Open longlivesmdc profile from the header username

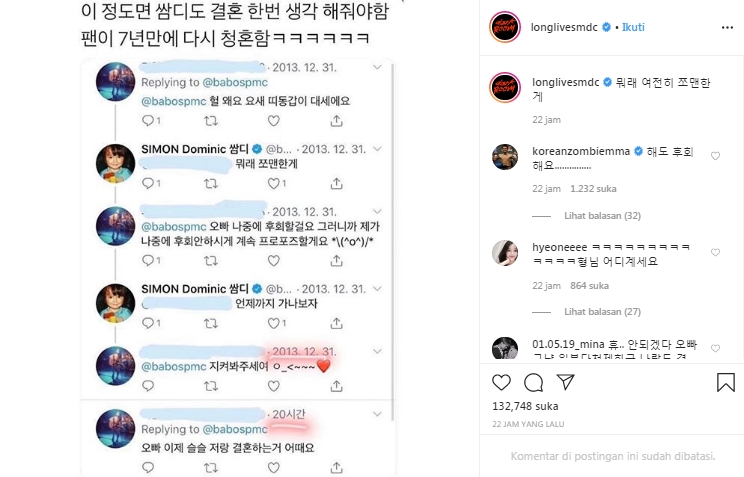tap(564, 27)
